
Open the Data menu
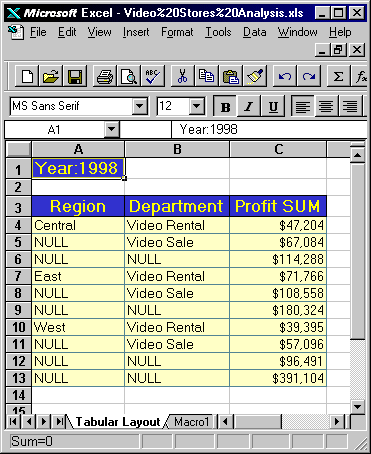click(x=254, y=32)
